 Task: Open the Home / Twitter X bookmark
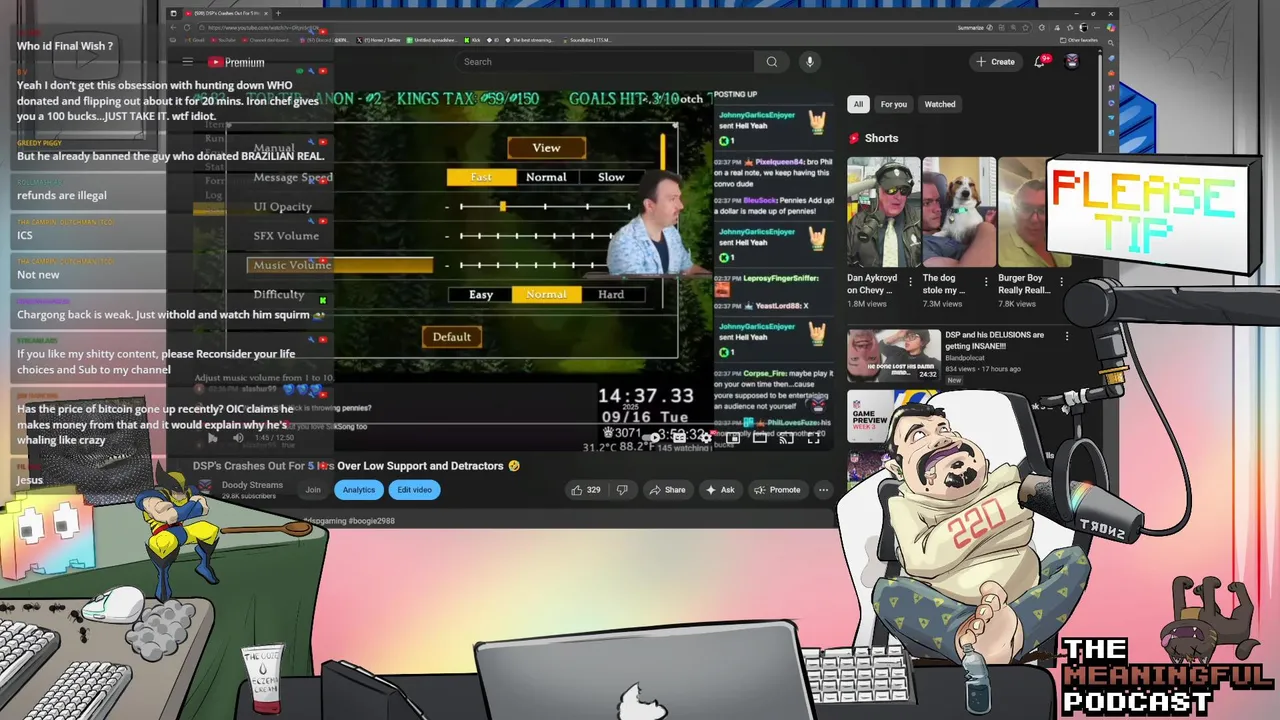[380, 40]
